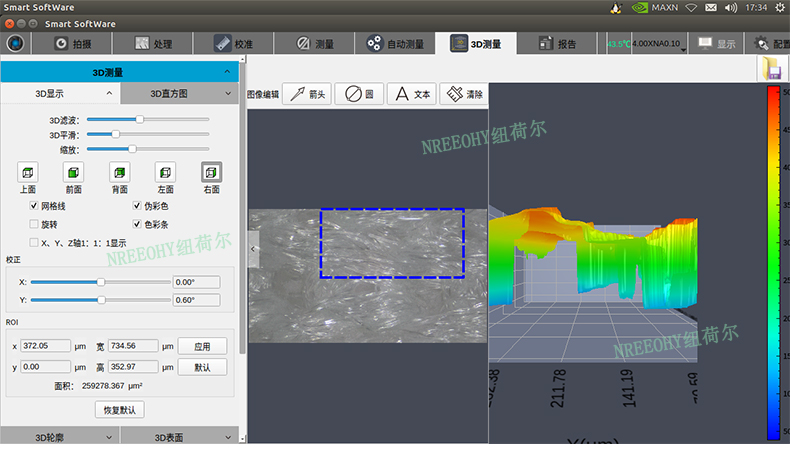Open the 测量 measurement tab
This screenshot has height=452, width=790.
(x=314, y=44)
